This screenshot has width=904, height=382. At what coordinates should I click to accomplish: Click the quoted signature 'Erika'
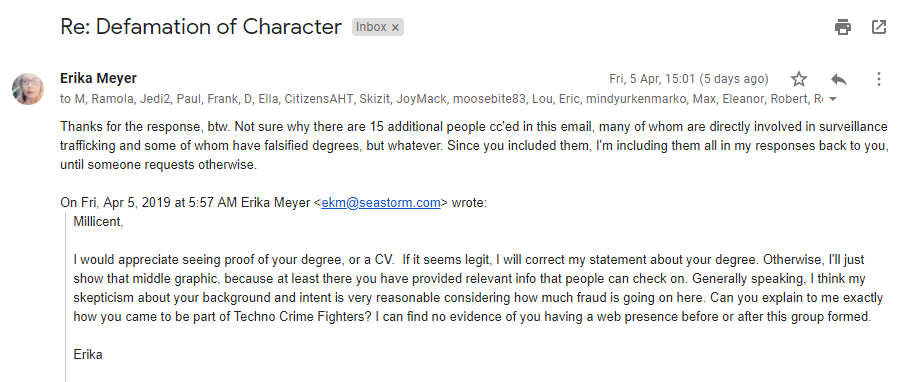pyautogui.click(x=88, y=354)
